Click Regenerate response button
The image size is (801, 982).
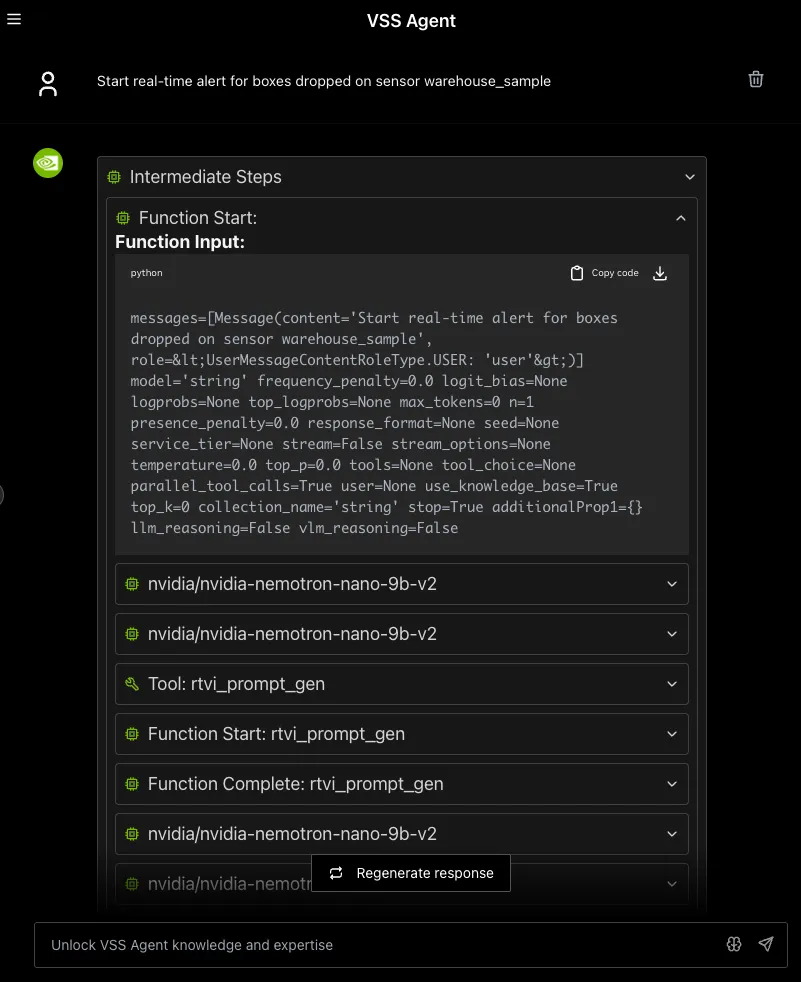tap(411, 873)
